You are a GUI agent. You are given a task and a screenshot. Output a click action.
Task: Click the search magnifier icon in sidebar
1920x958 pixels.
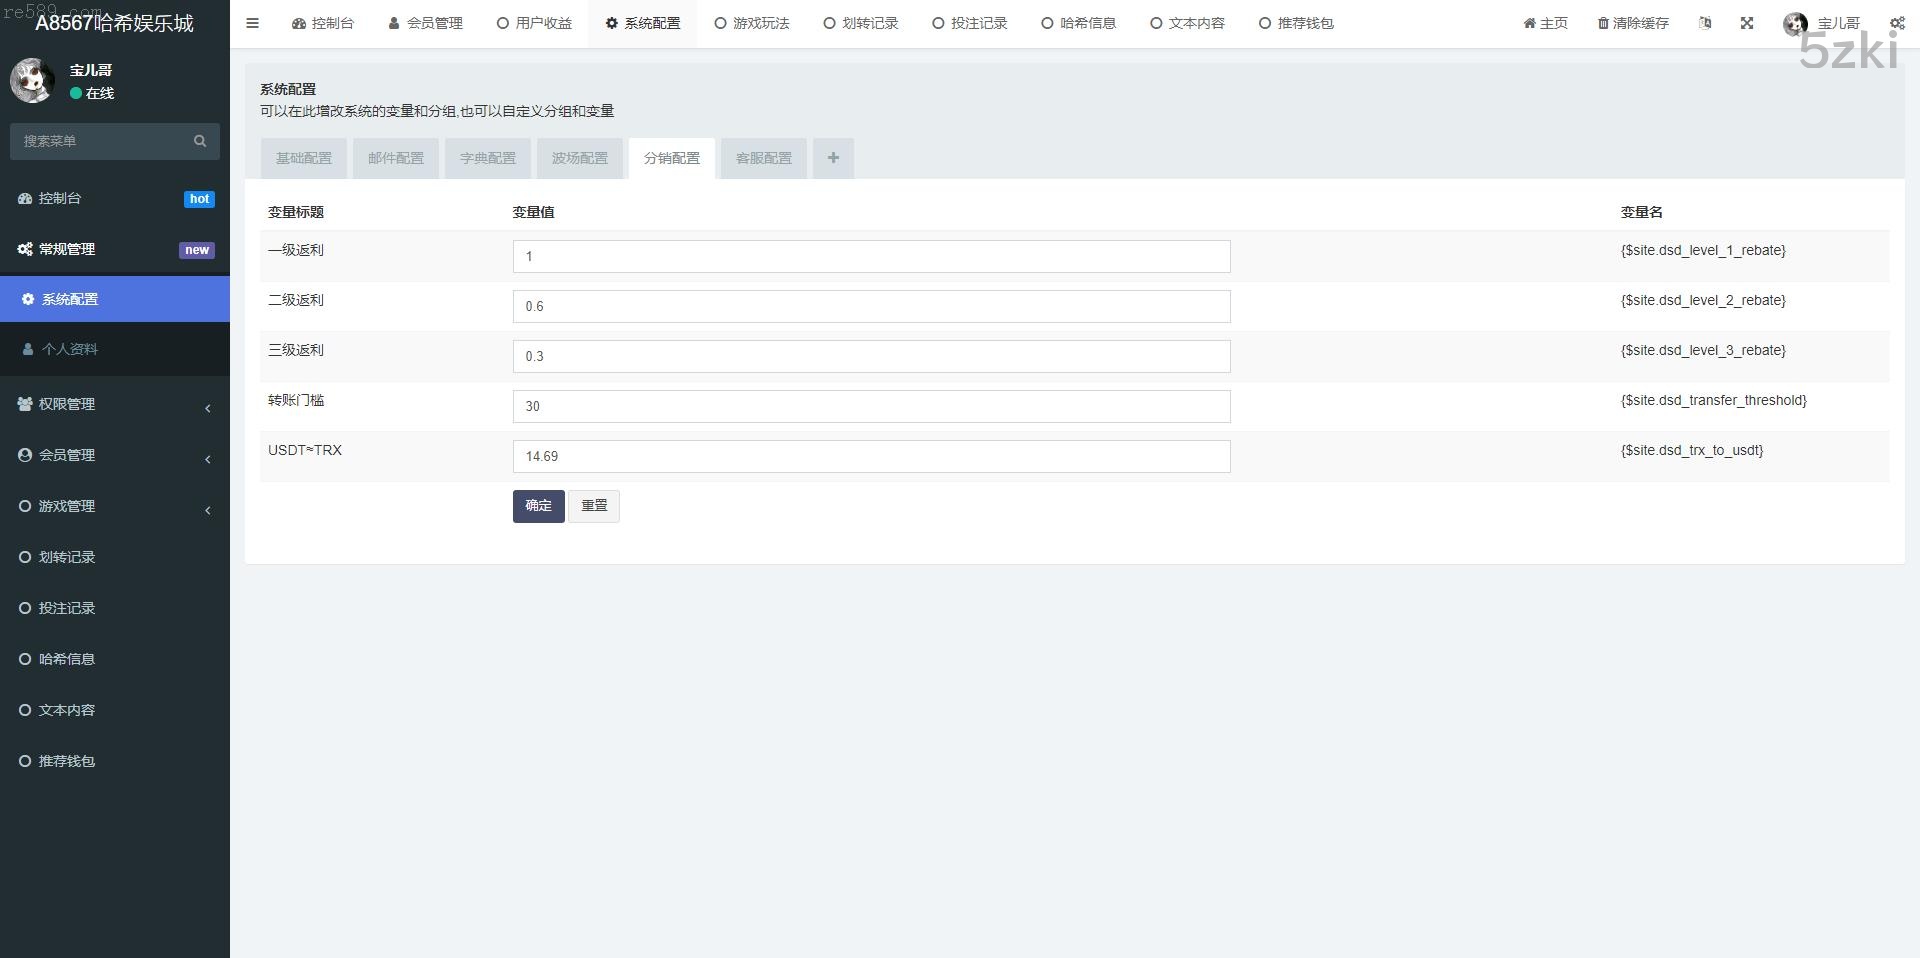point(200,141)
